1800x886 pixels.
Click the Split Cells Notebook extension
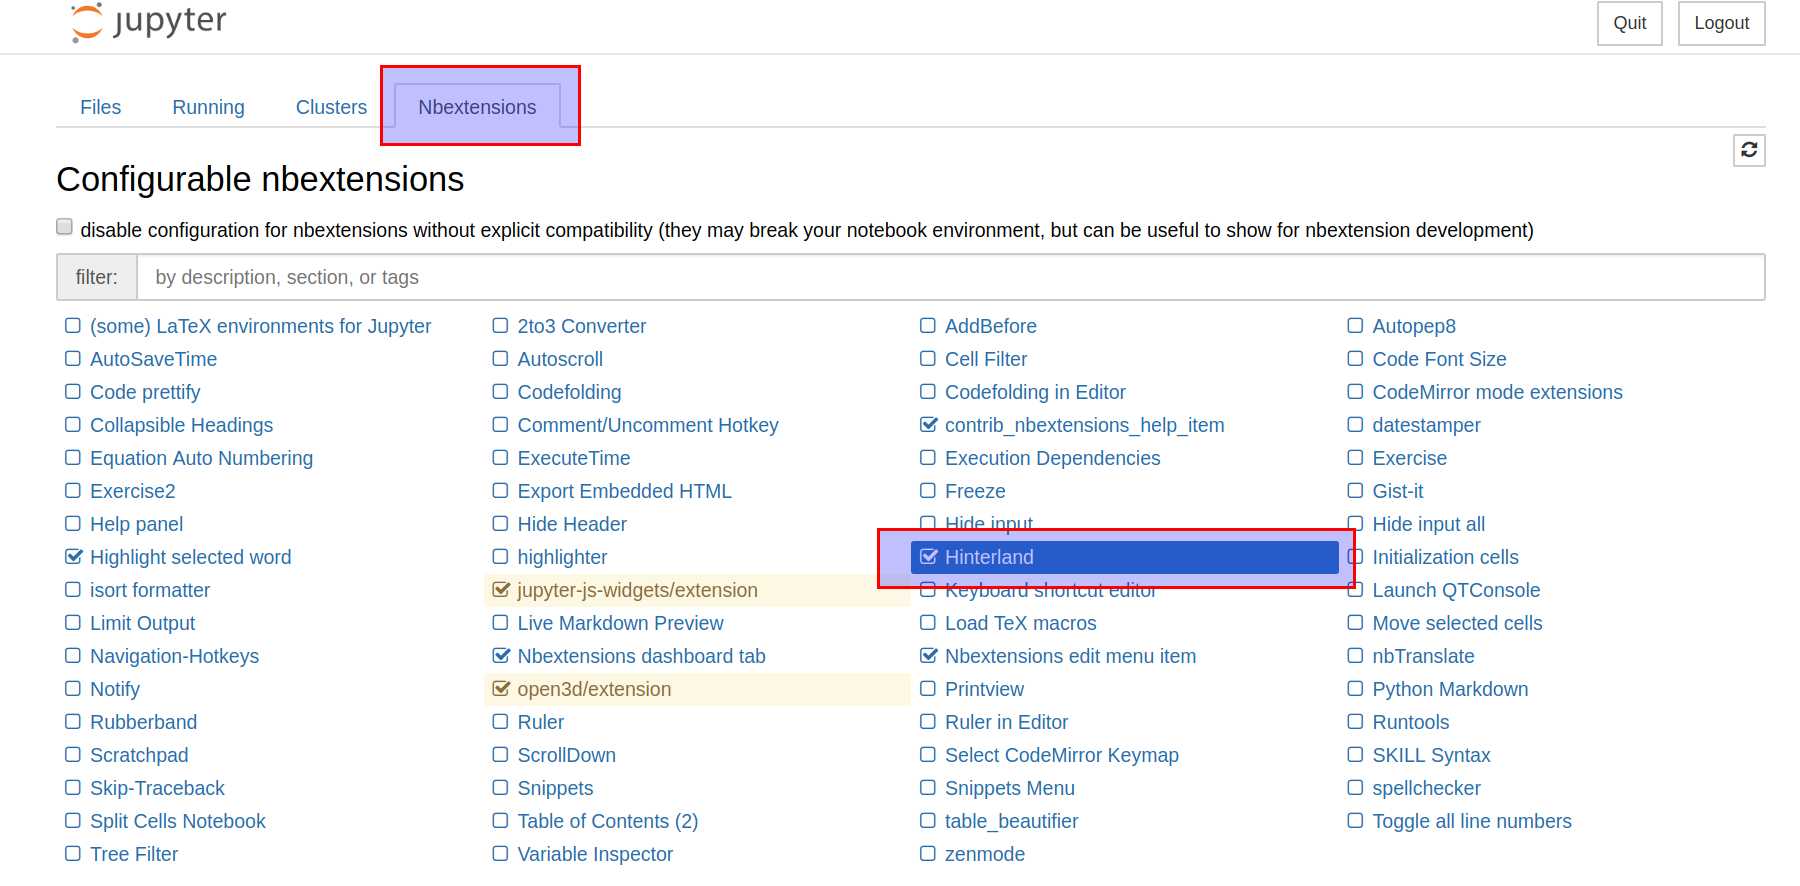coord(178,821)
